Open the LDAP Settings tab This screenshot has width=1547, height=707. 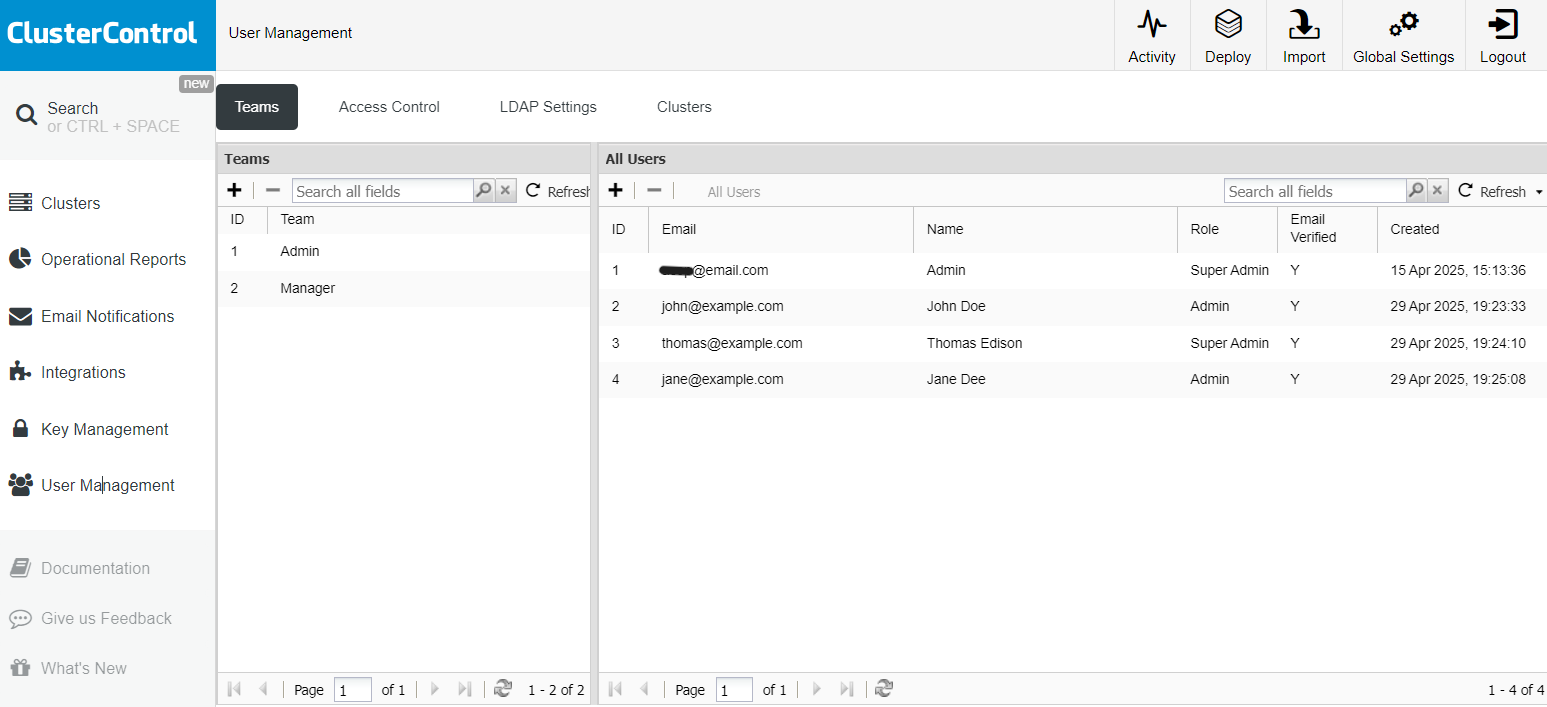click(548, 106)
